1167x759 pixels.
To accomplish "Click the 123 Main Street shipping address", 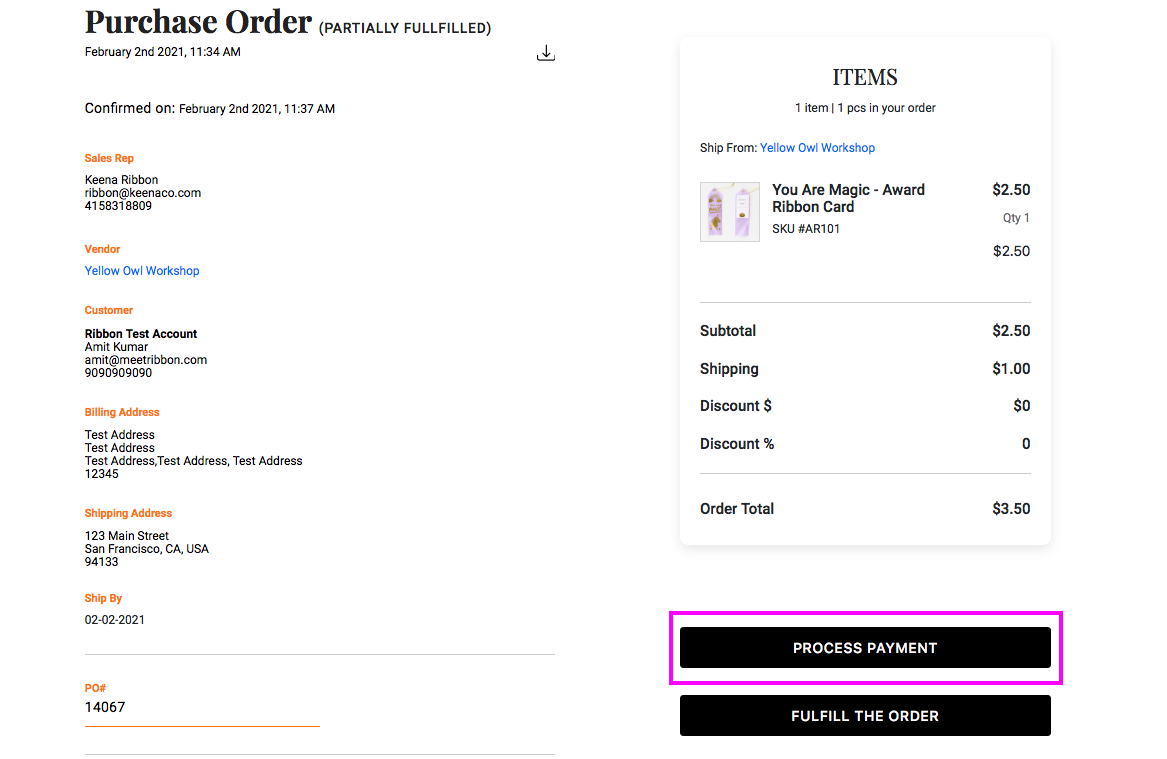I will tap(127, 536).
